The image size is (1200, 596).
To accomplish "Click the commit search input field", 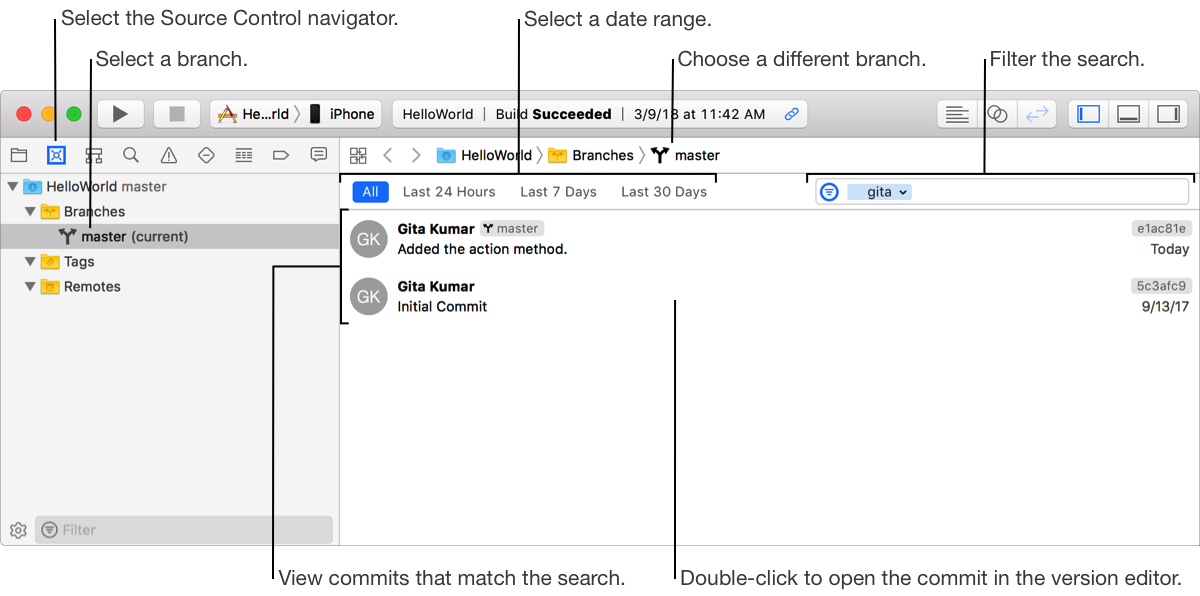I will pyautogui.click(x=1002, y=191).
